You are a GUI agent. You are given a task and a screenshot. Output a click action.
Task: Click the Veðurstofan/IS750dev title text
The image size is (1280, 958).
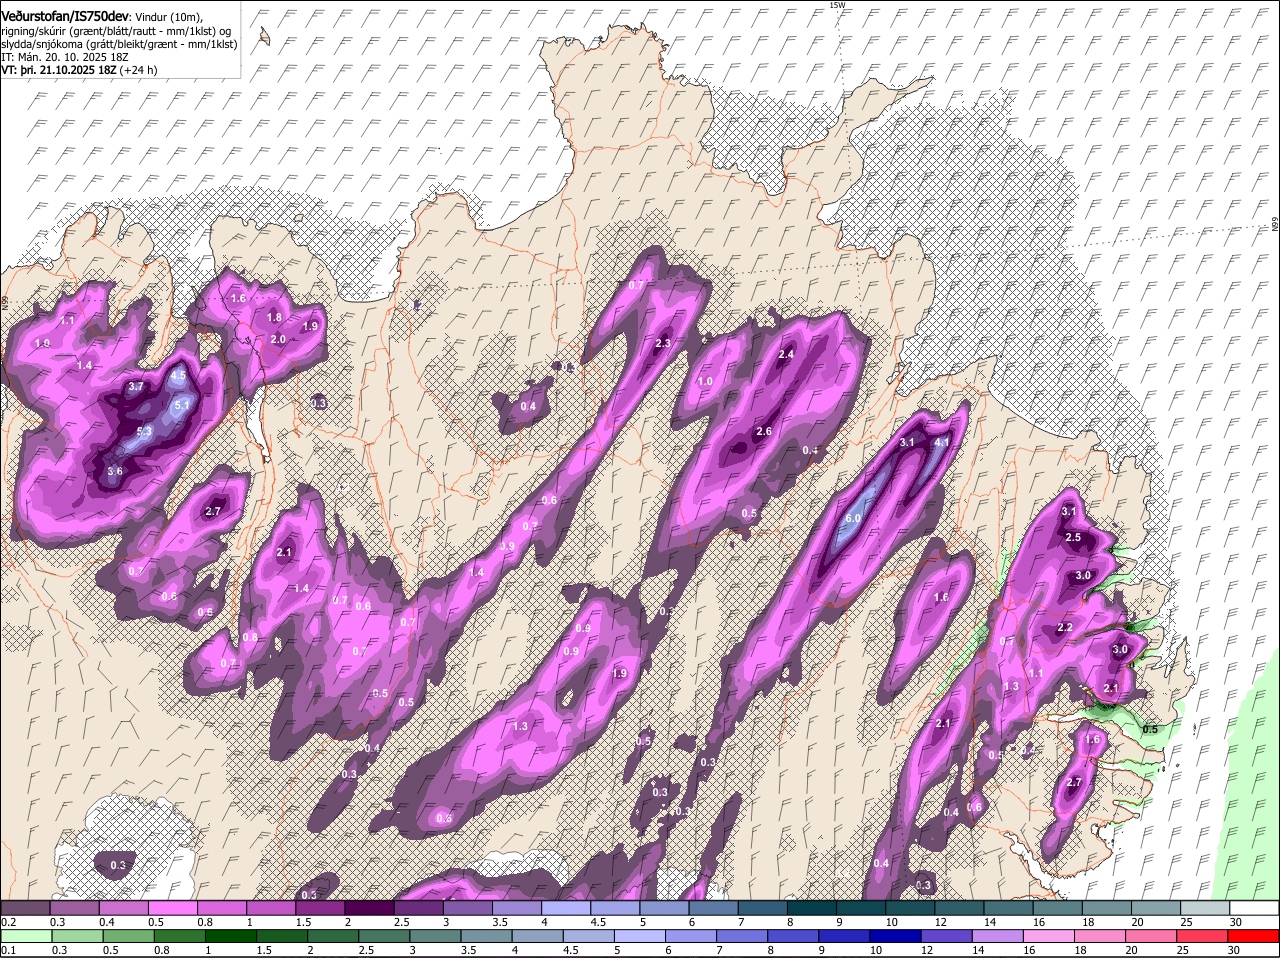click(x=67, y=16)
